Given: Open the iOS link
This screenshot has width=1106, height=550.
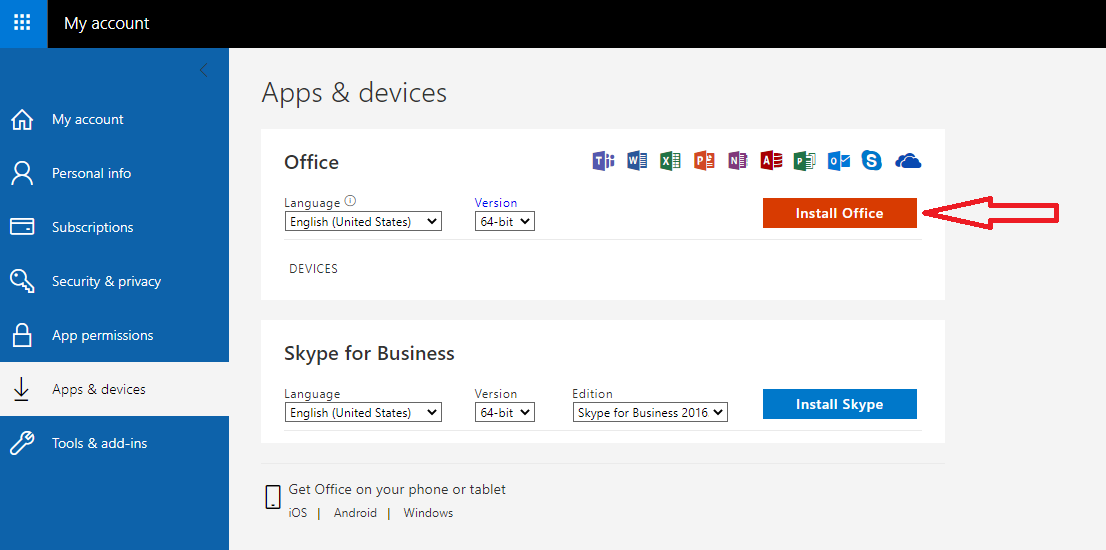Looking at the screenshot, I should click(x=298, y=513).
